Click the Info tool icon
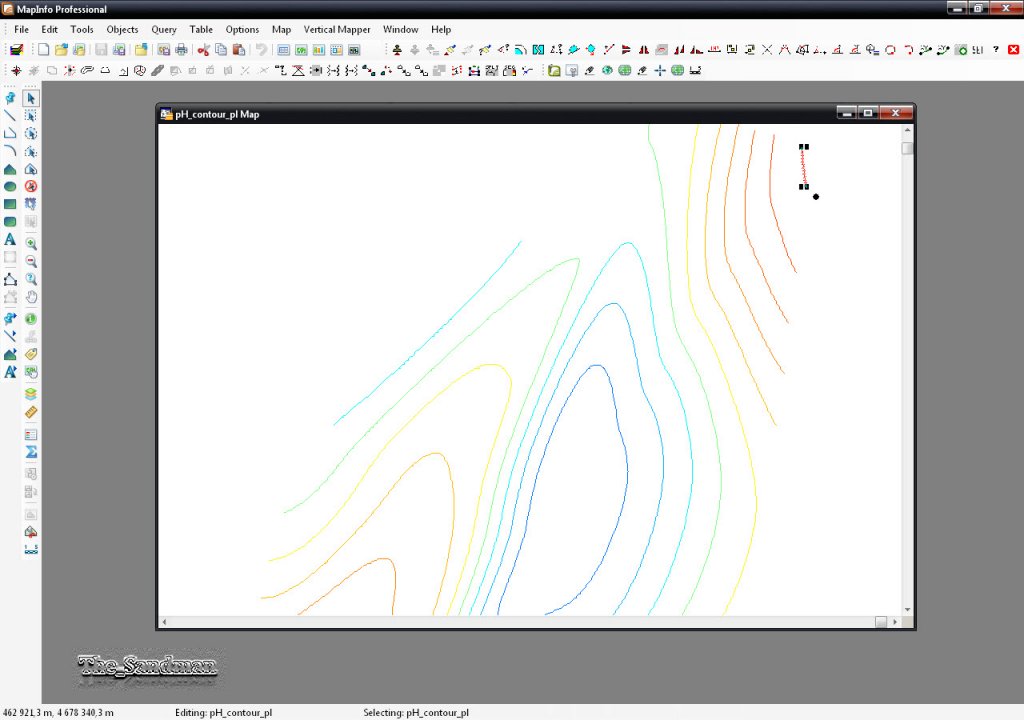1024x720 pixels. (31, 318)
